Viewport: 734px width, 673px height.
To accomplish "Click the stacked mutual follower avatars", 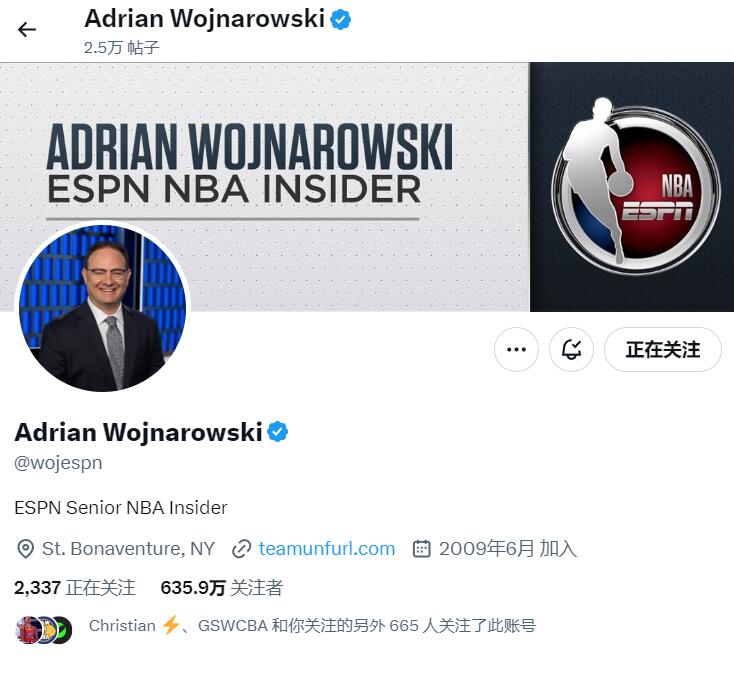I will 44,630.
